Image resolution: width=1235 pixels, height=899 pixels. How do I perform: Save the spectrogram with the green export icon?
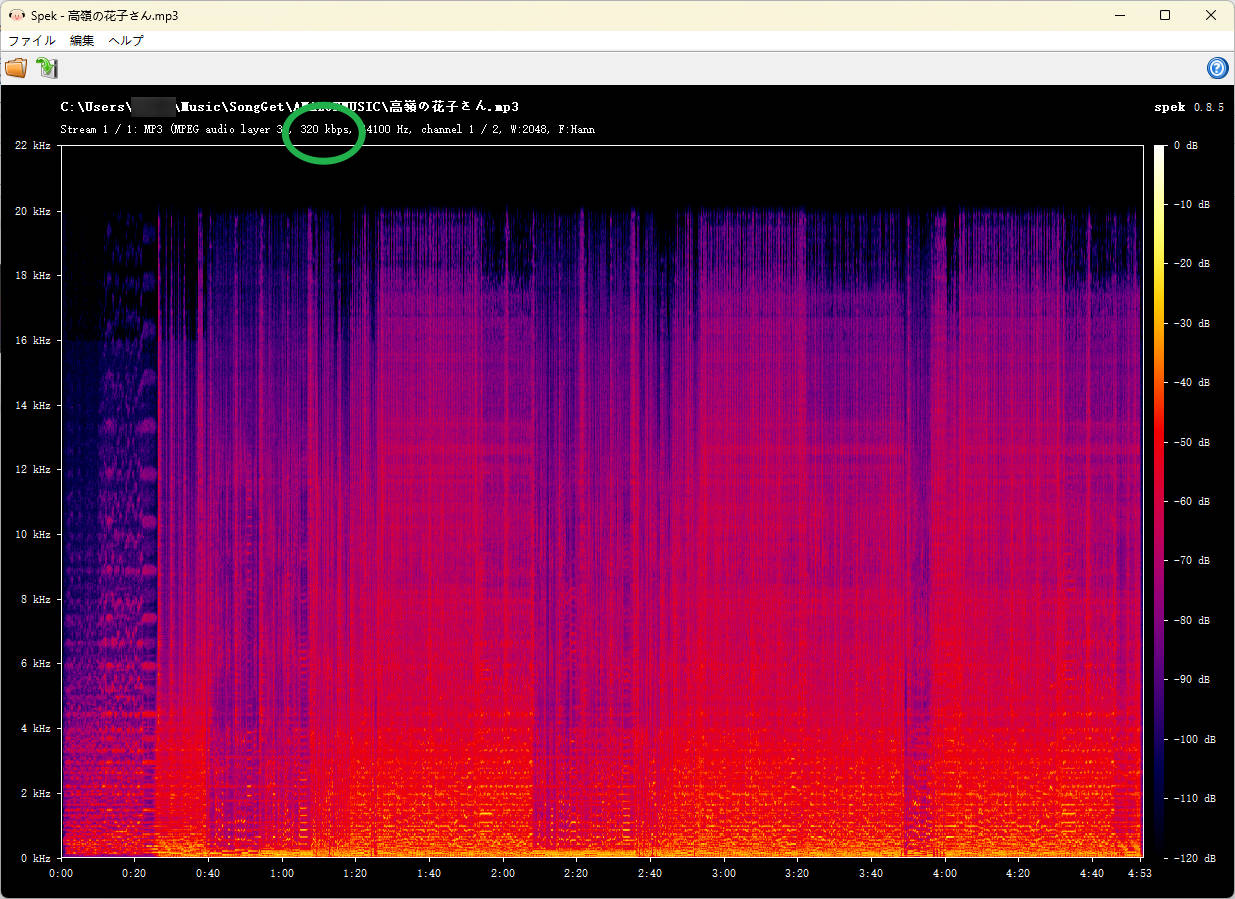[x=45, y=68]
